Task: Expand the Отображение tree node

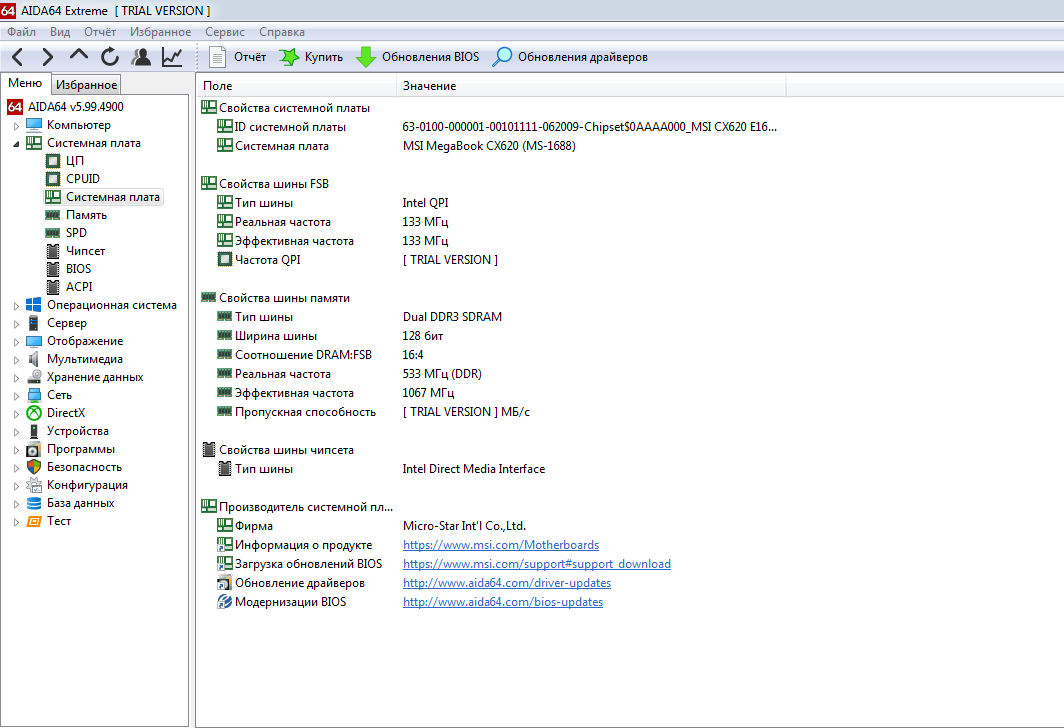Action: pos(16,342)
